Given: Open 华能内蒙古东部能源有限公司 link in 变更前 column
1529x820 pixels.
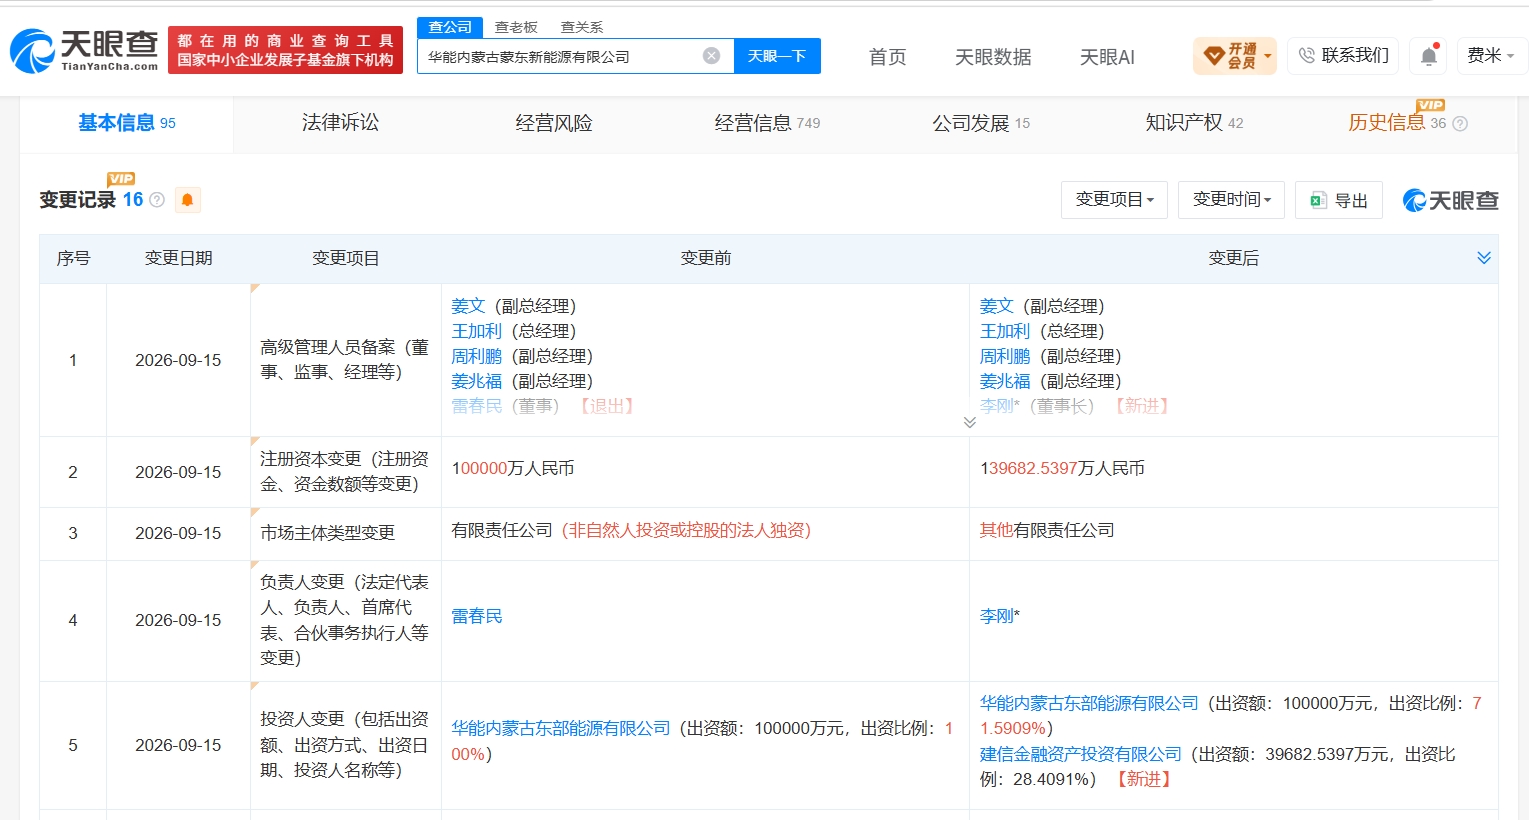Looking at the screenshot, I should (561, 728).
